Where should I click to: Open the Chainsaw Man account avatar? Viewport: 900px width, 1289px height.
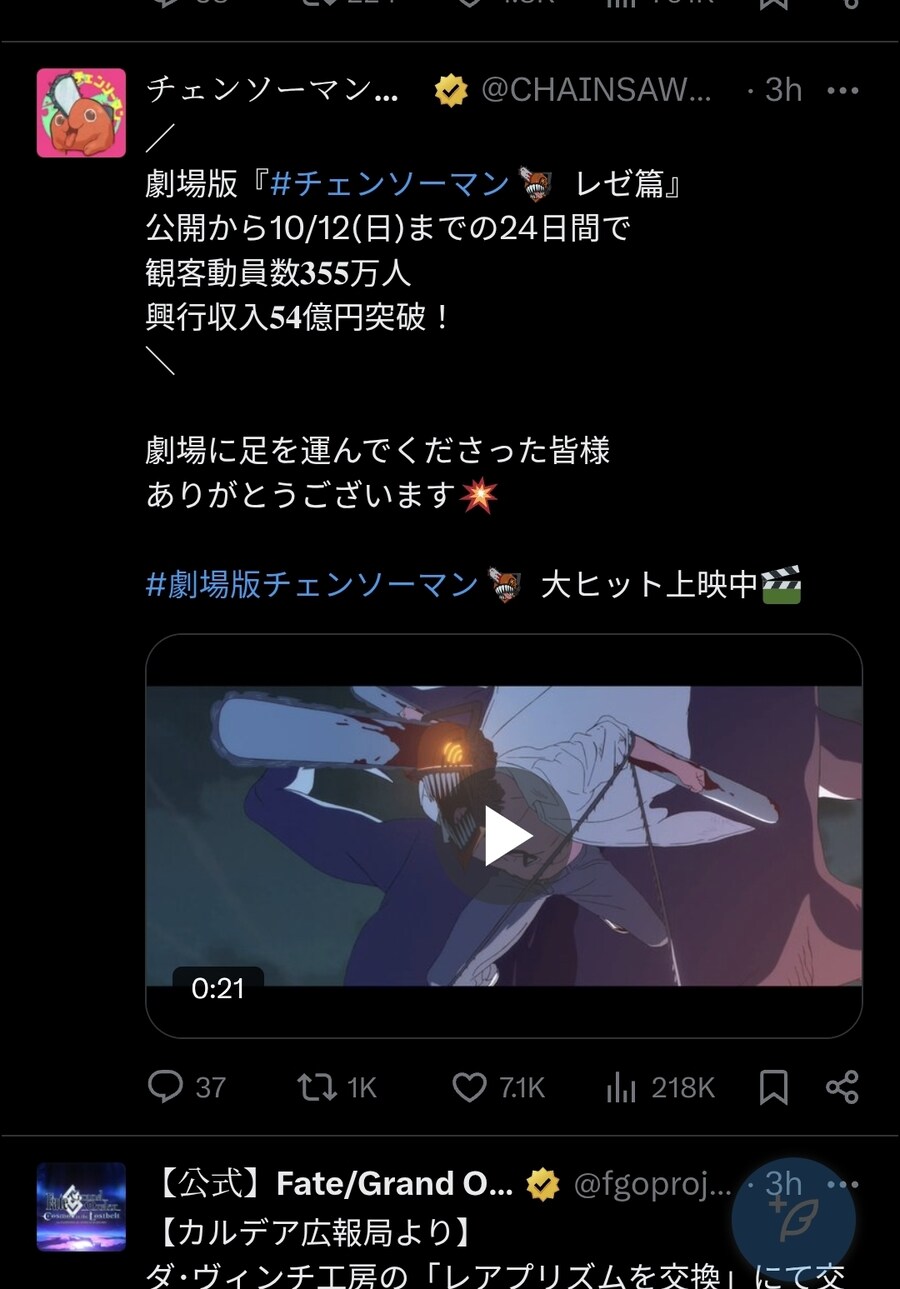[81, 113]
